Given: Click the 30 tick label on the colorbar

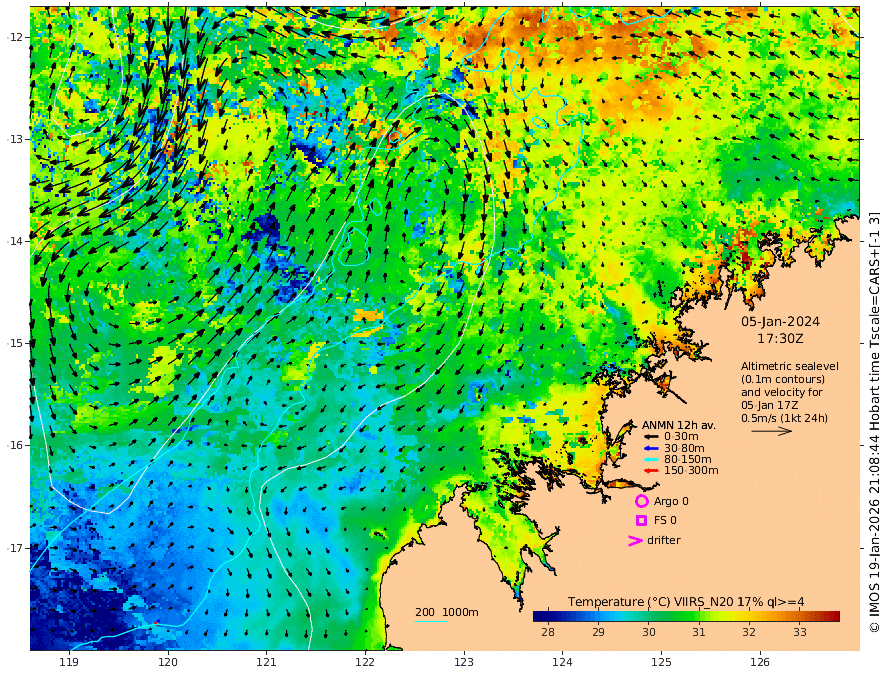Looking at the screenshot, I should 649,632.
